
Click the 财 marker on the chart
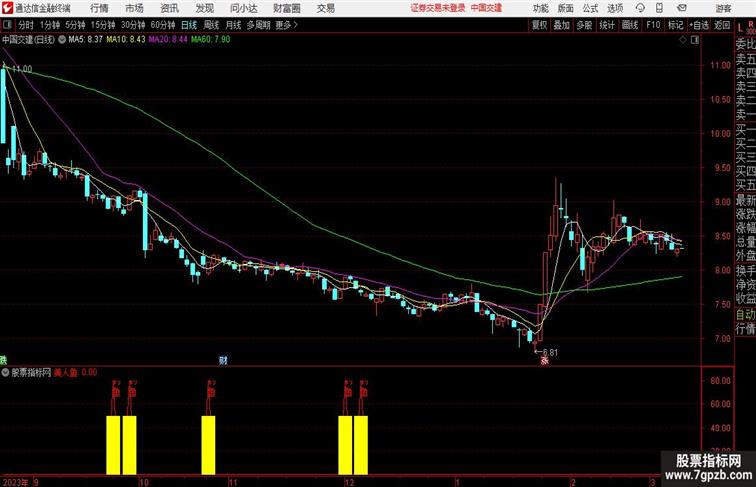click(x=223, y=360)
